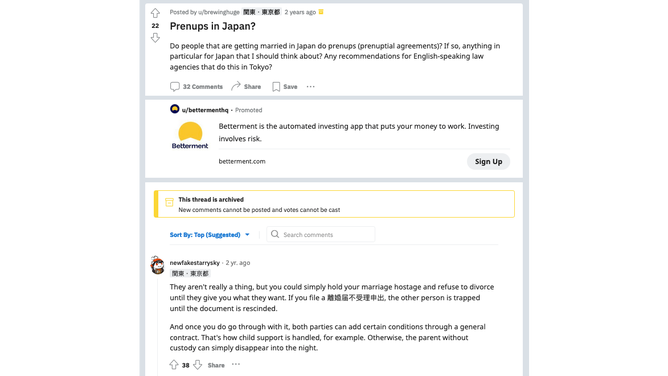The image size is (668, 376).
Task: Click the Betterment logo thumbnail
Action: 190,135
